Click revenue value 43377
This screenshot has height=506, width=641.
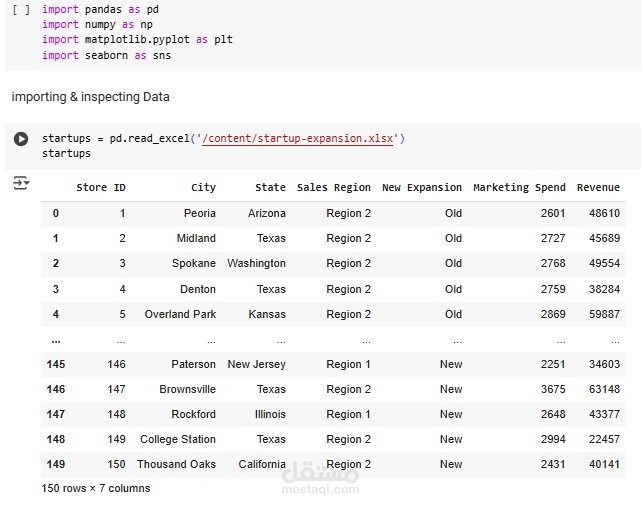pyautogui.click(x=604, y=414)
